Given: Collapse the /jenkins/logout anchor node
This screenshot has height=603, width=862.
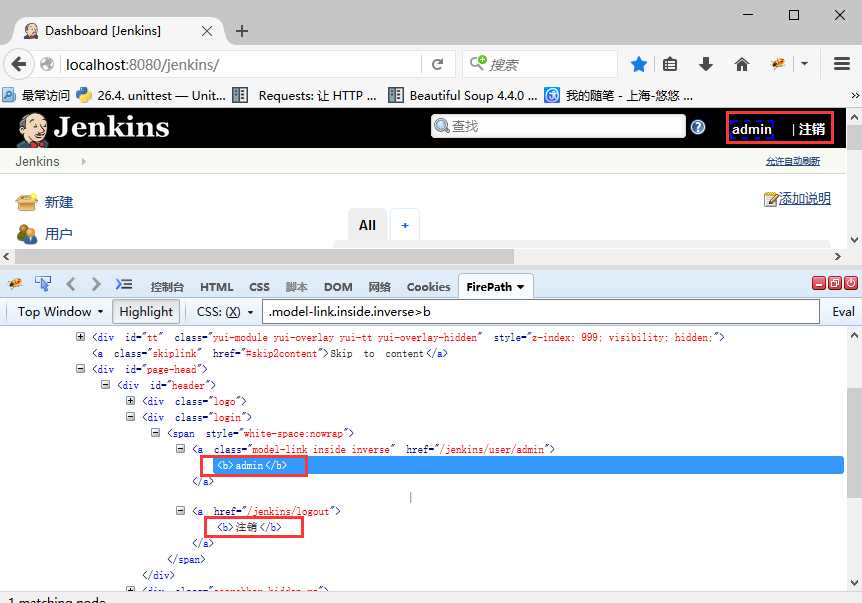Looking at the screenshot, I should pyautogui.click(x=180, y=510).
